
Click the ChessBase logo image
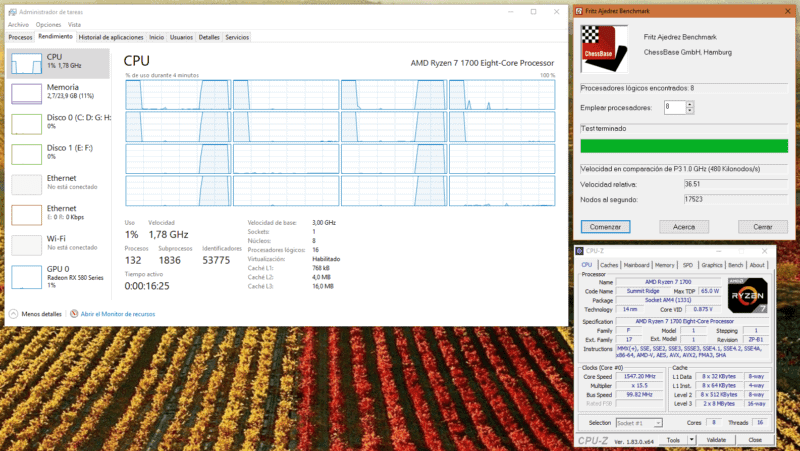click(605, 49)
